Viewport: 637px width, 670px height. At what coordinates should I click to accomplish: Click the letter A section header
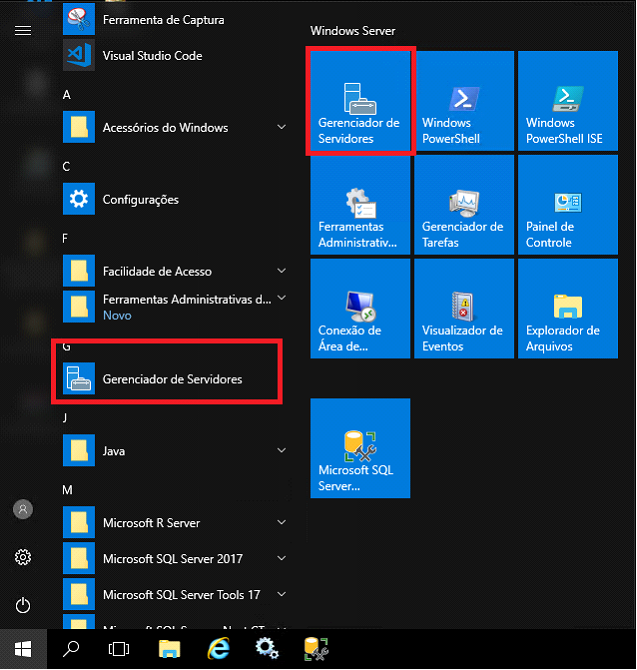point(67,95)
